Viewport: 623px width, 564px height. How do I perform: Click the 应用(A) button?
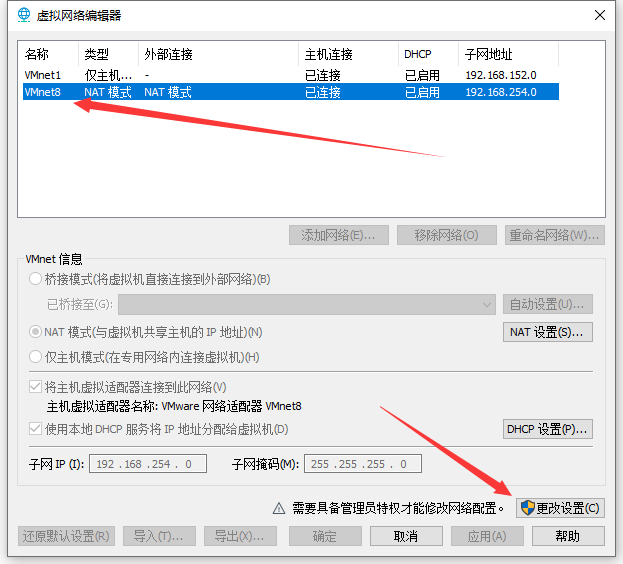coord(487,536)
